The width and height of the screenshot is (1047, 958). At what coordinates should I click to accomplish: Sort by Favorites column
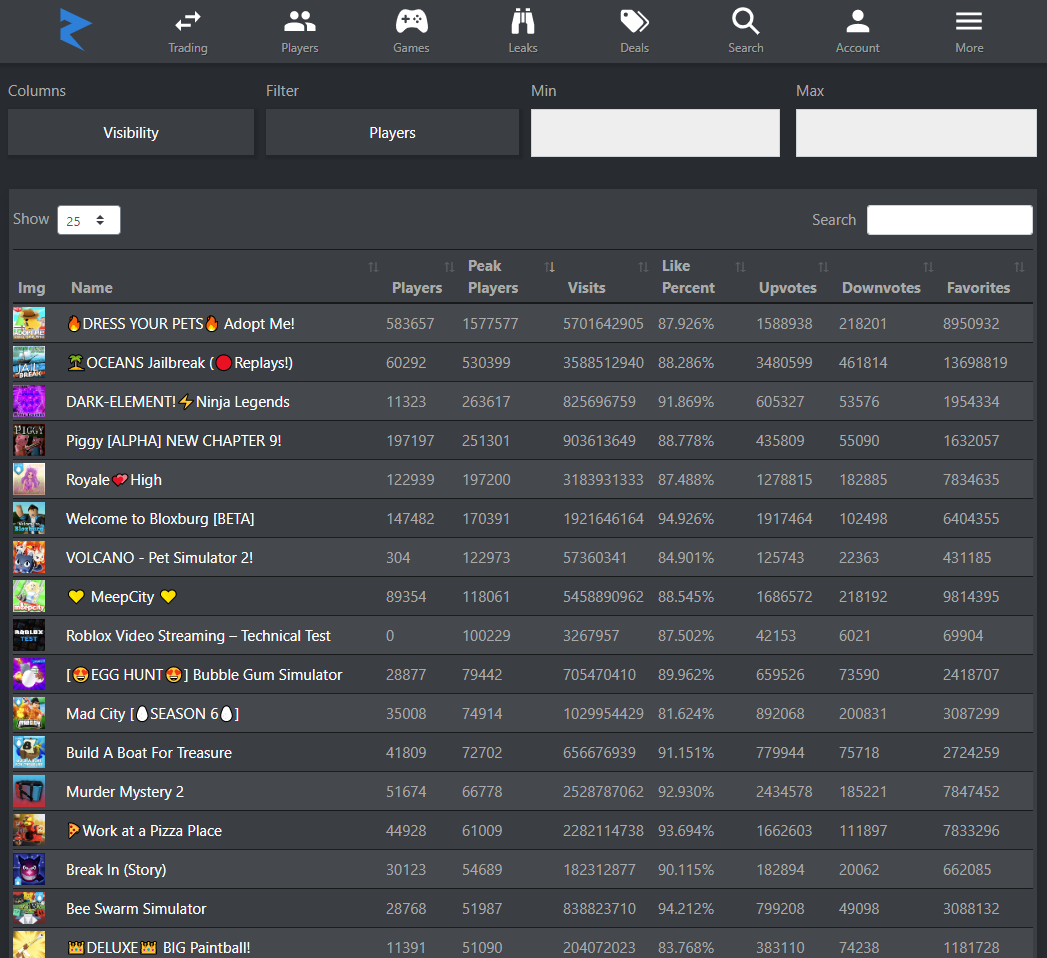(978, 288)
